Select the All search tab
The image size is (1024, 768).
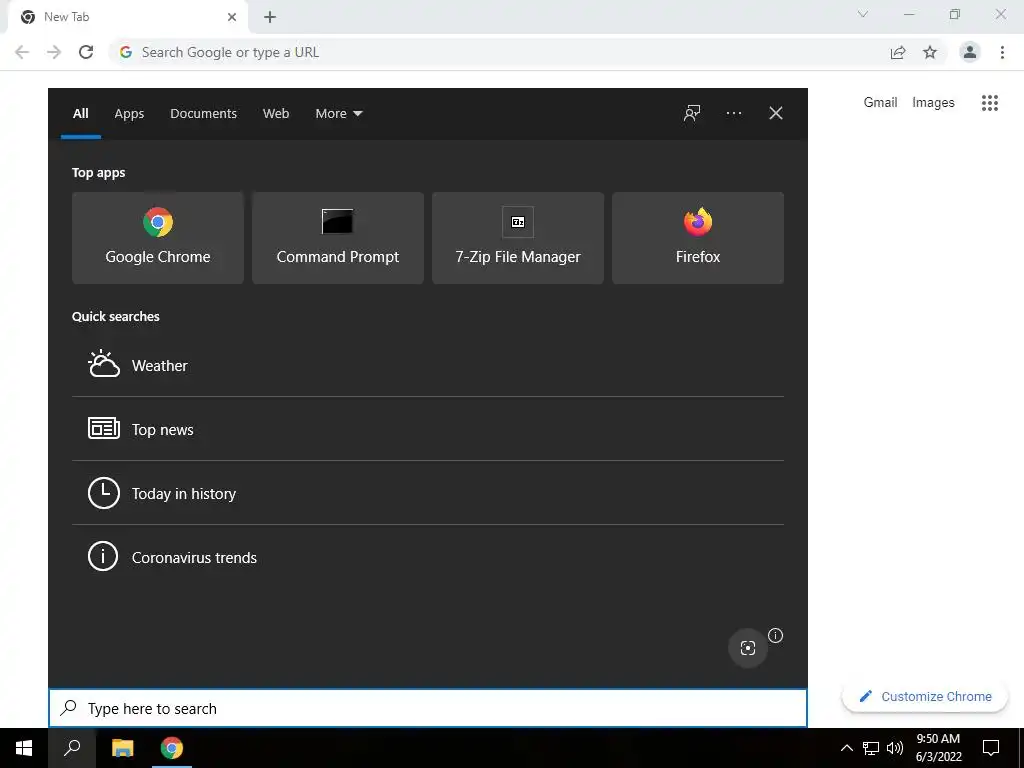(80, 114)
